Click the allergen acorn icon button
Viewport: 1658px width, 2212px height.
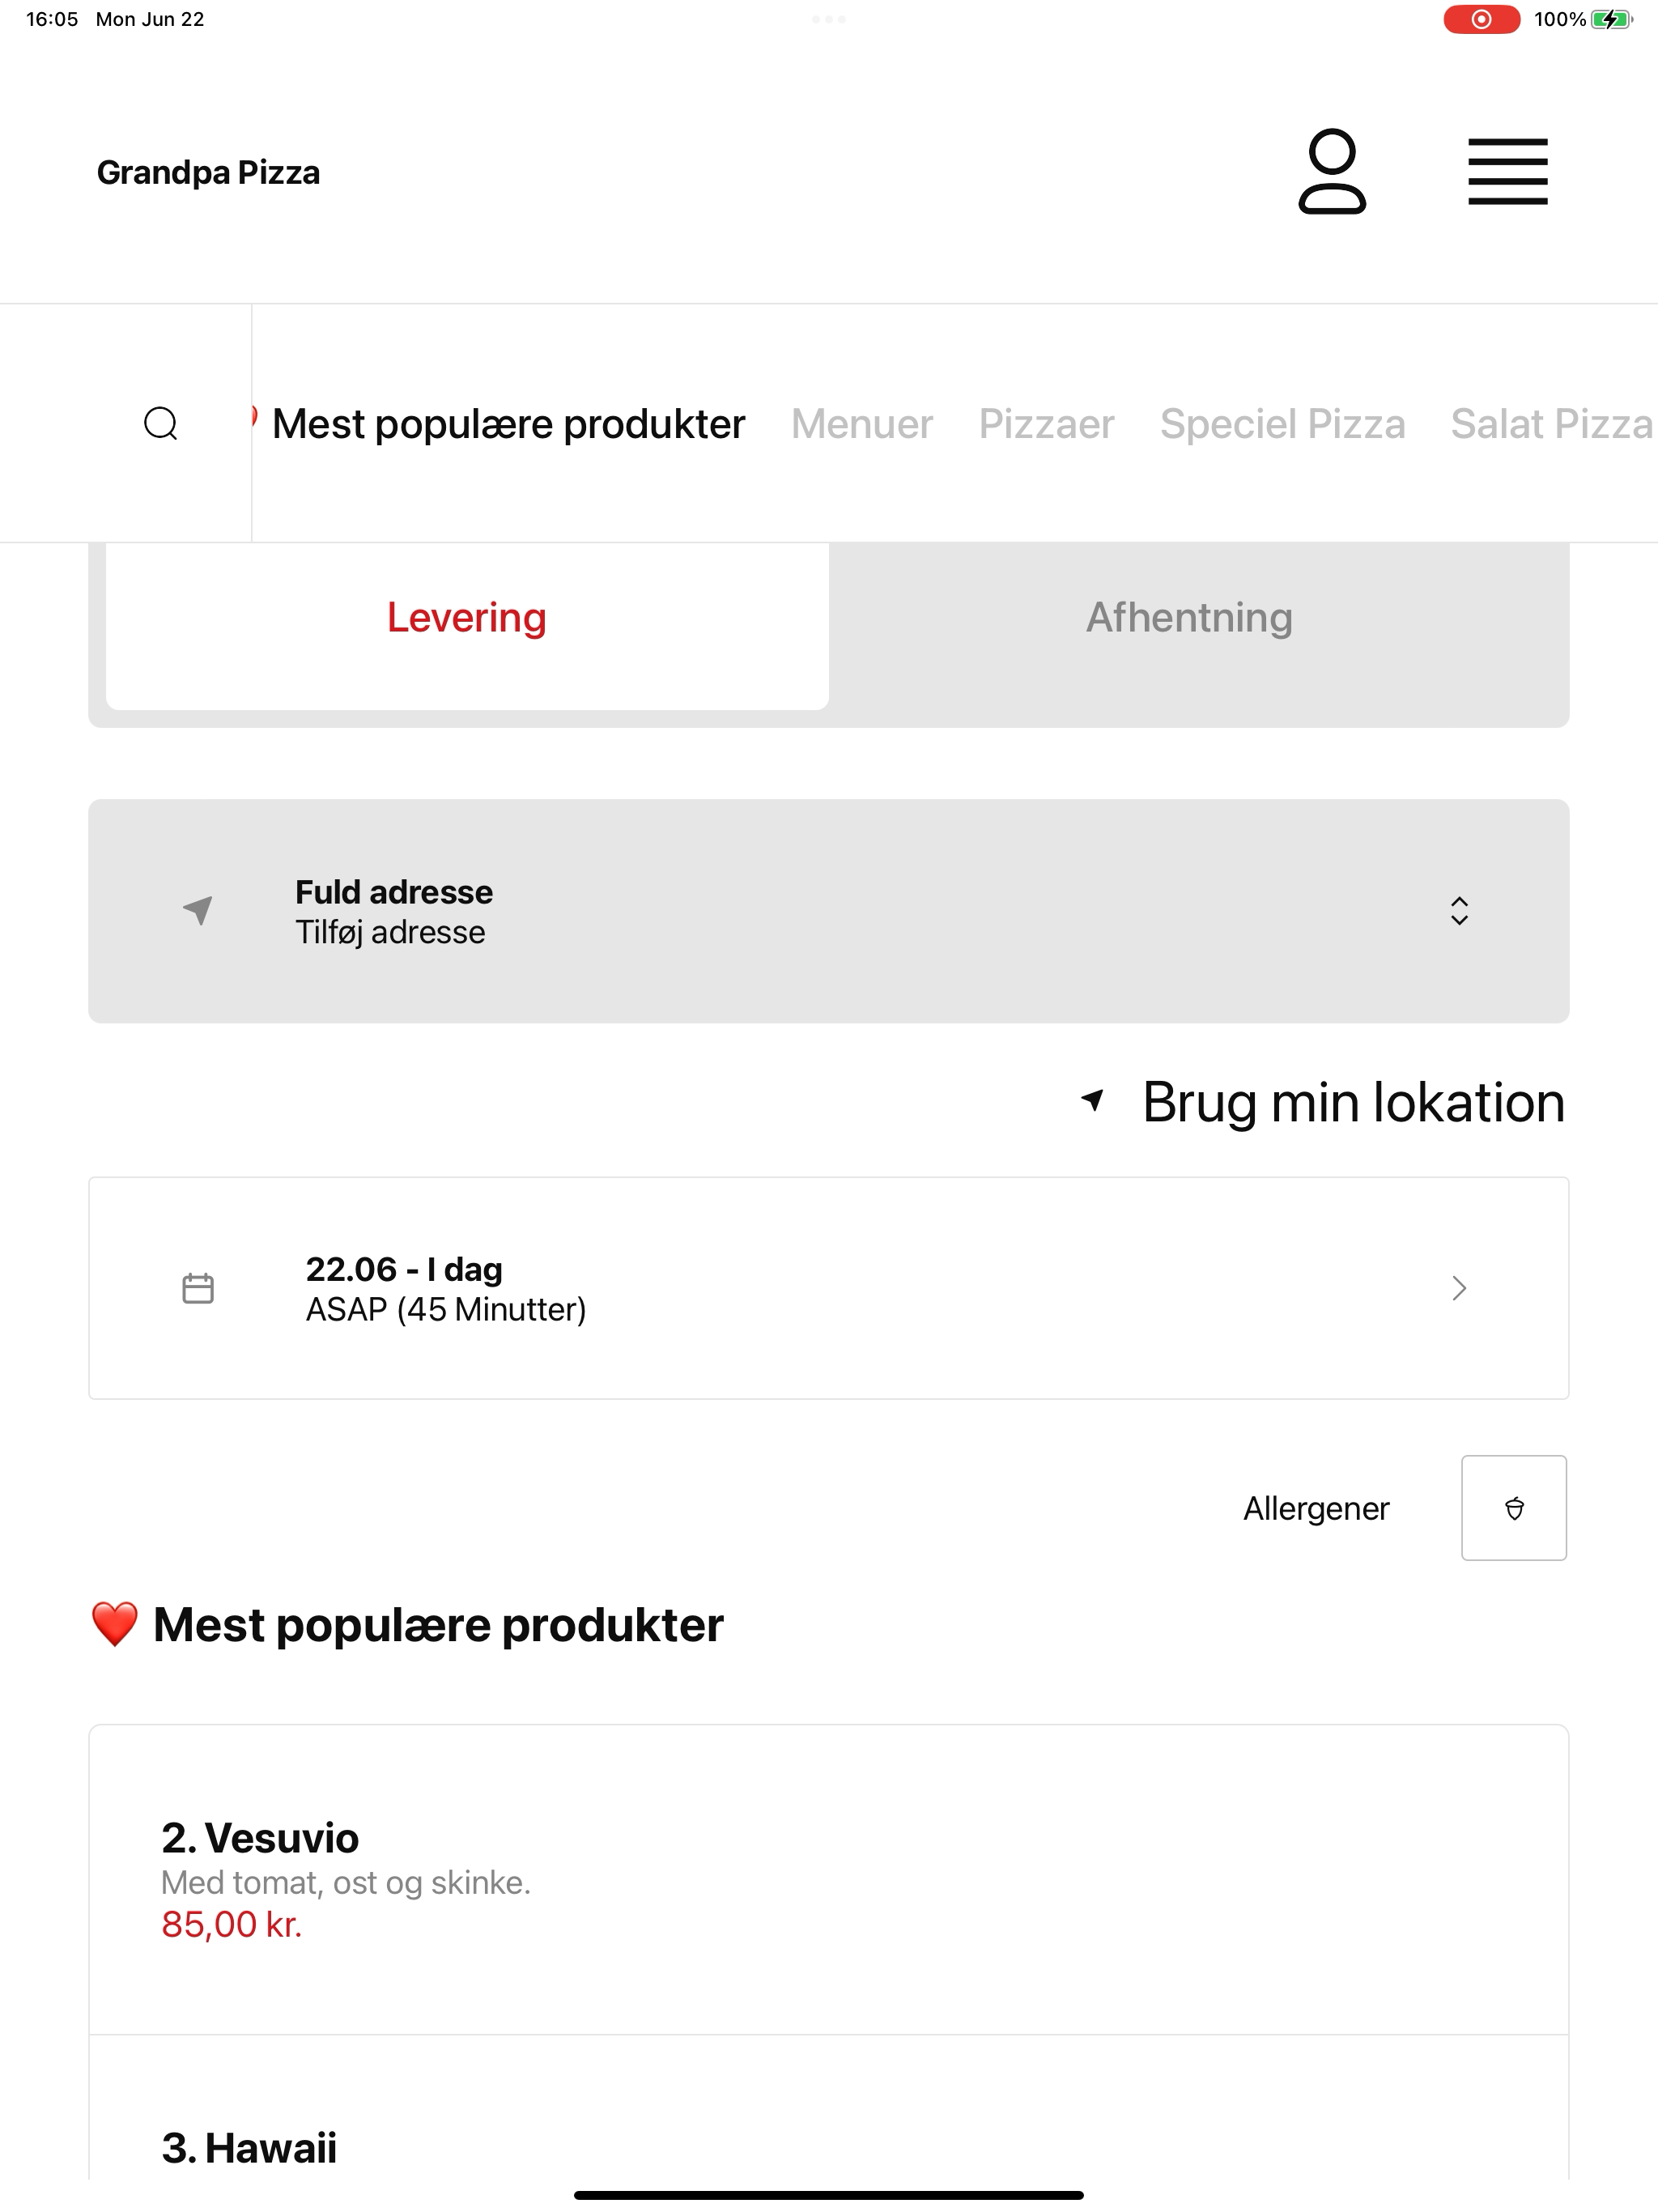(1513, 1507)
